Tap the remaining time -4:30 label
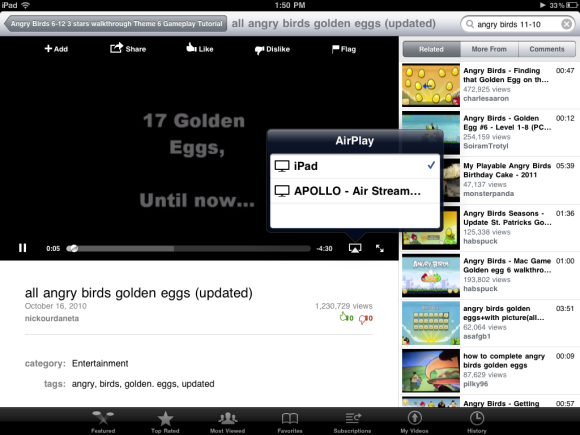Image resolution: width=580 pixels, height=435 pixels. (x=324, y=249)
